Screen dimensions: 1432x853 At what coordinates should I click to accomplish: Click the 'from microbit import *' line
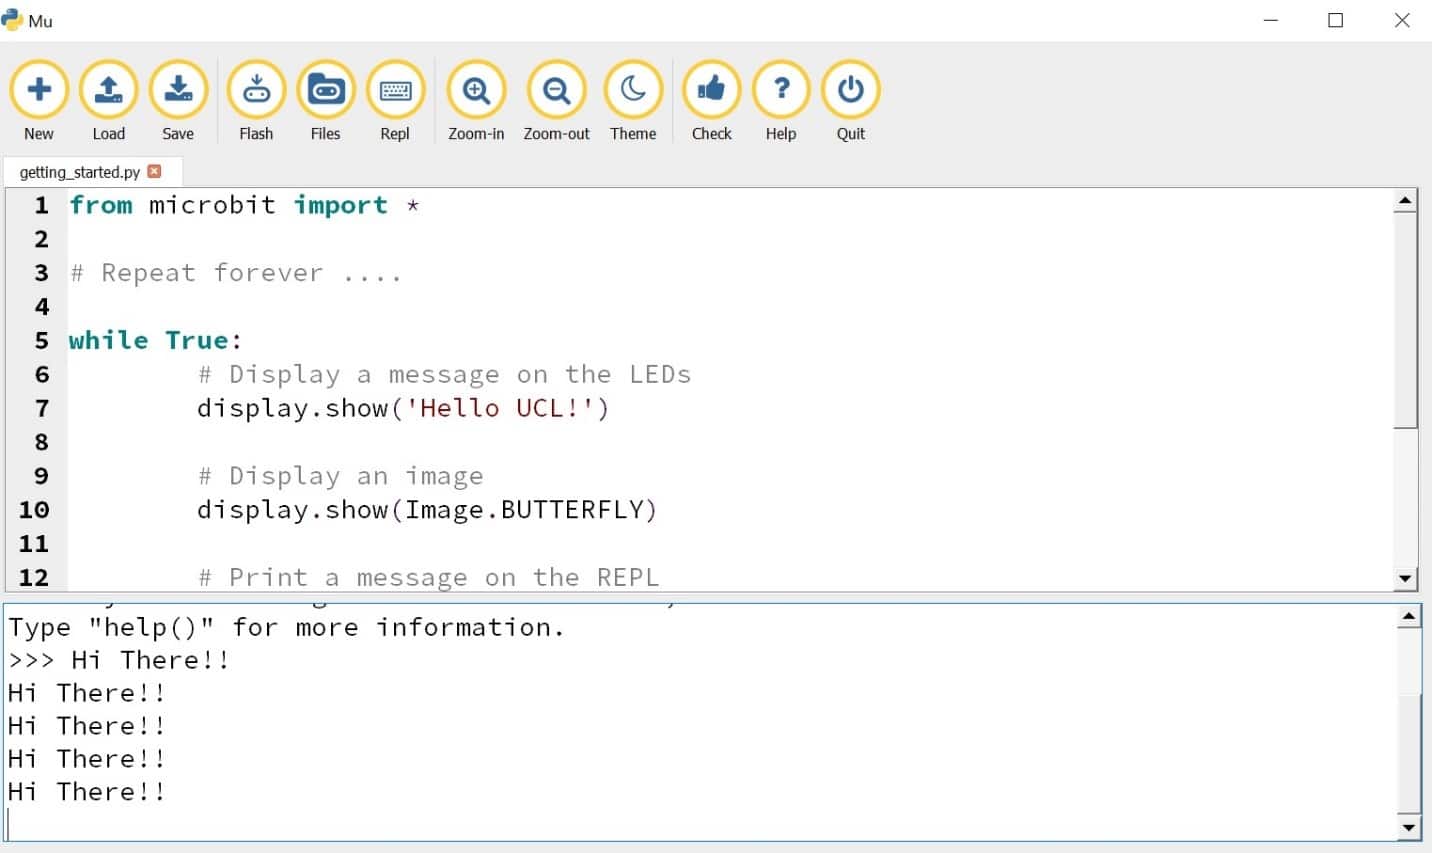(x=244, y=205)
